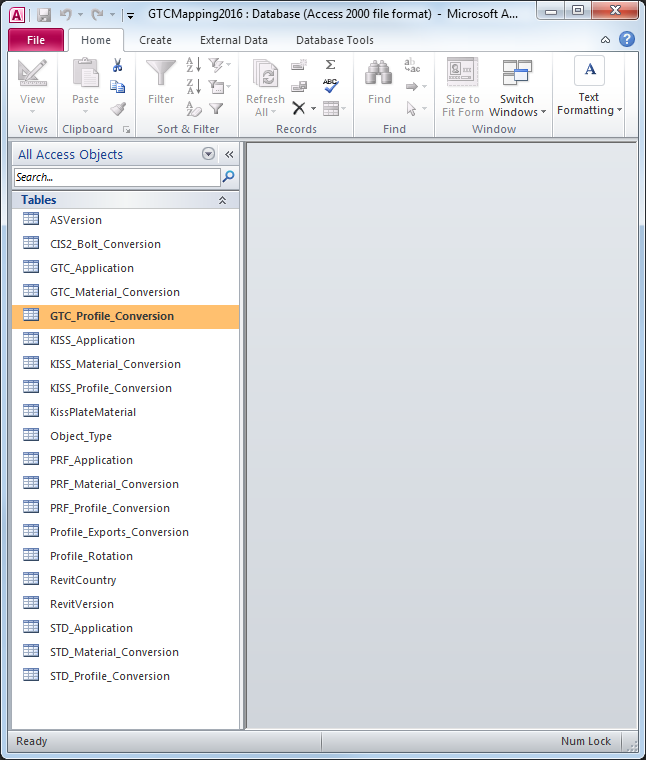Open the Selection filter dropdown

pyautogui.click(x=220, y=65)
